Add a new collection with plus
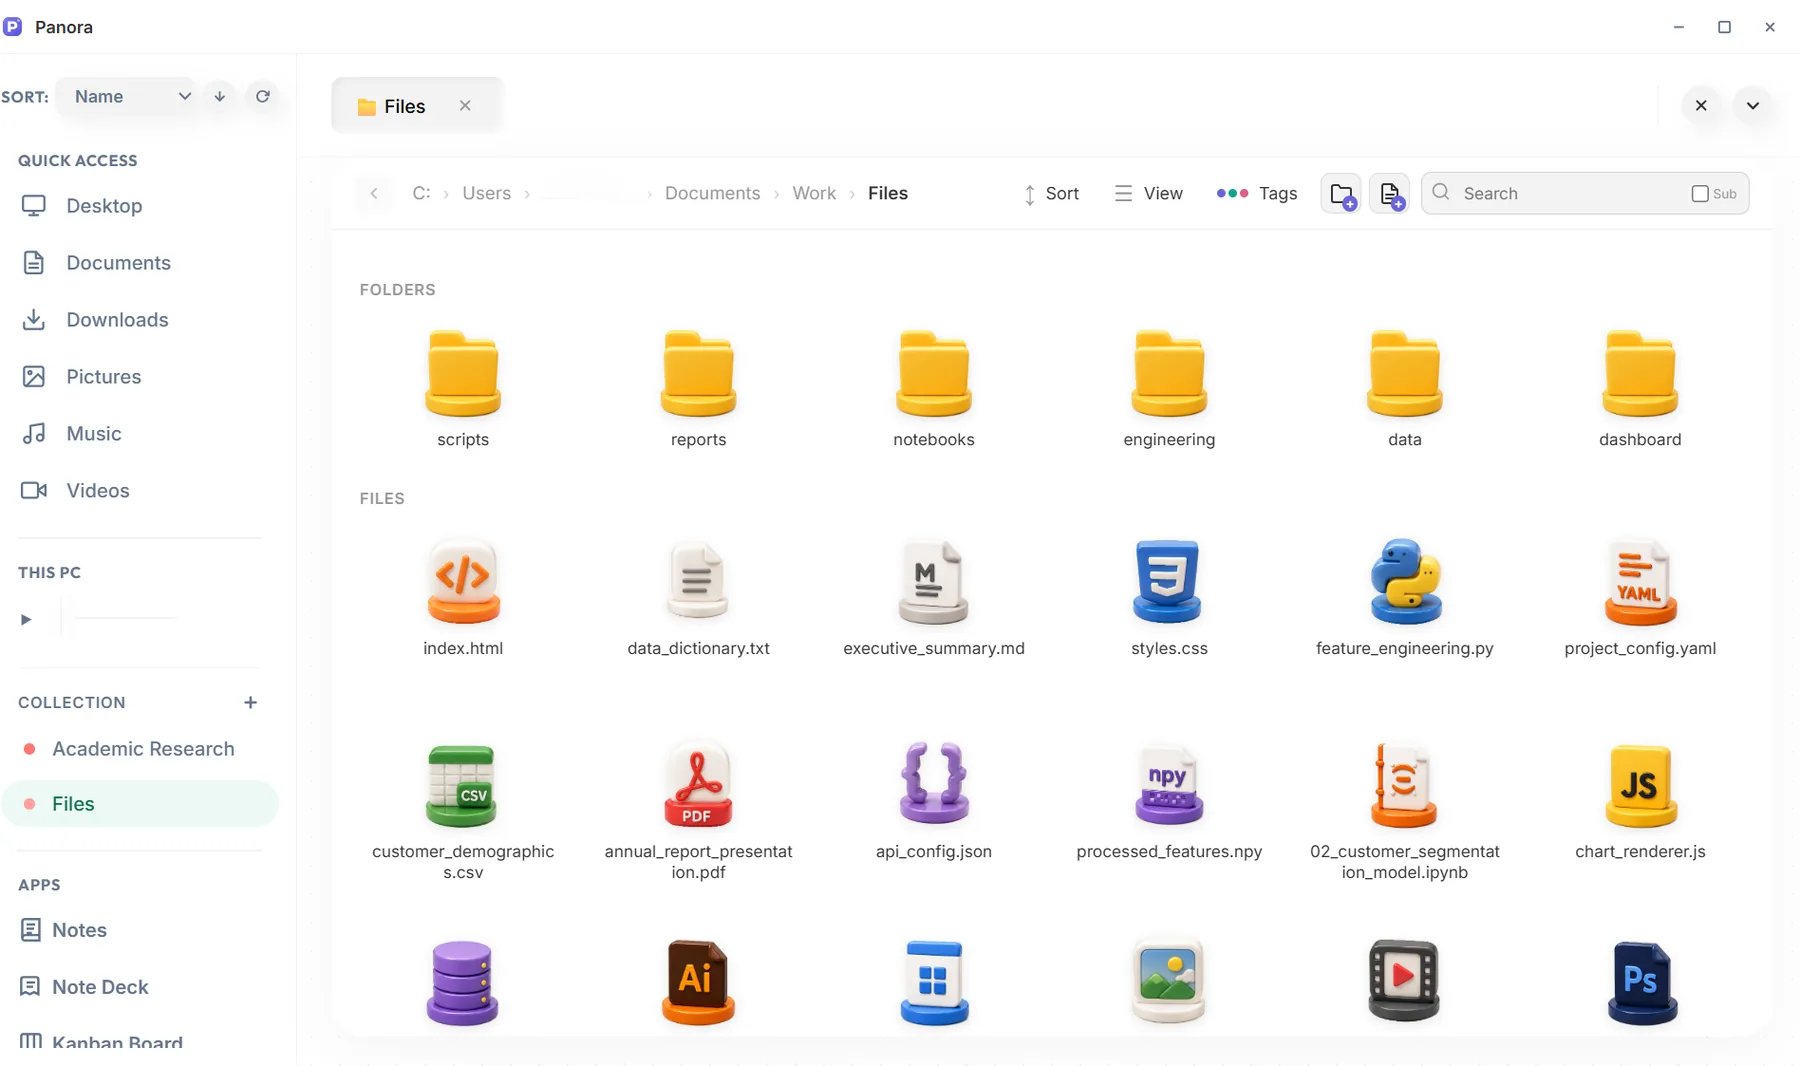 250,702
